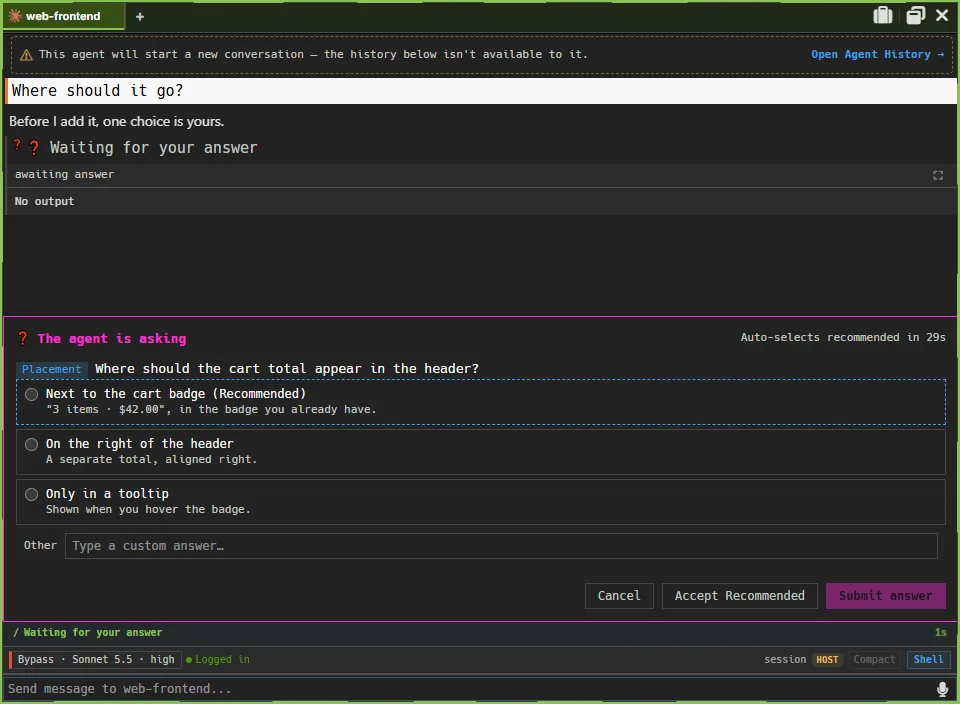Viewport: 960px width, 704px height.
Task: Select "Only in a tooltip" option
Action: 481,502
